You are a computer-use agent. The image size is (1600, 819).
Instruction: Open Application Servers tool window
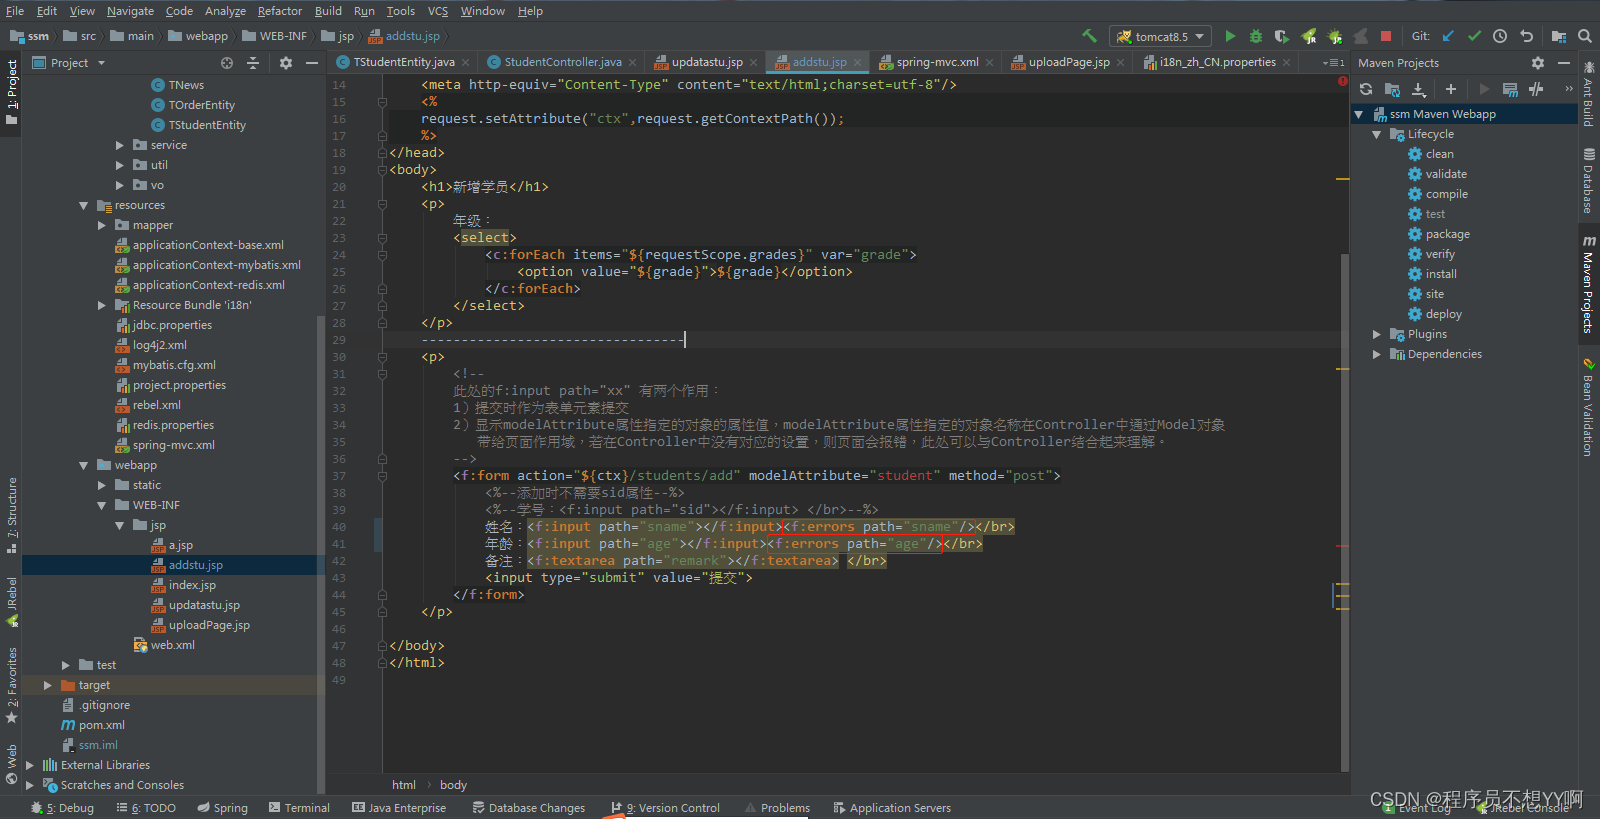pos(891,808)
